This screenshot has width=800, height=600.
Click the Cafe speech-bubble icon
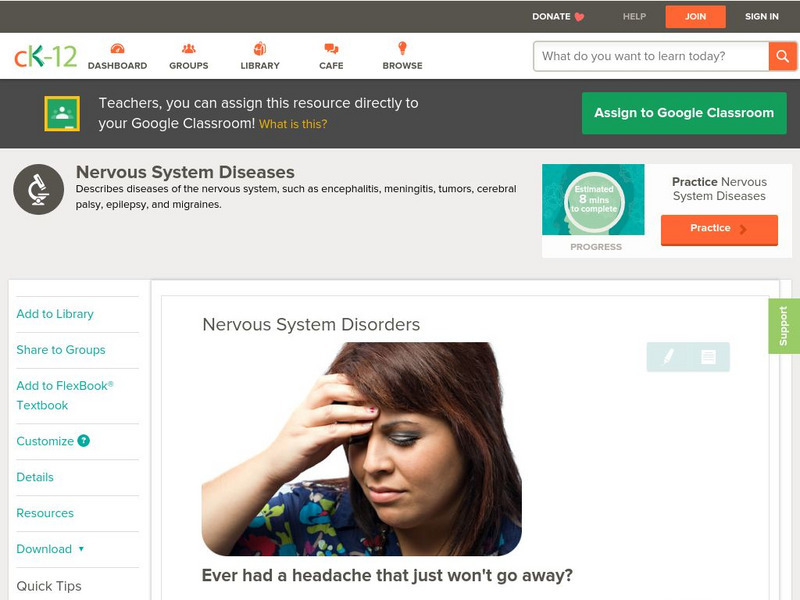tap(330, 47)
